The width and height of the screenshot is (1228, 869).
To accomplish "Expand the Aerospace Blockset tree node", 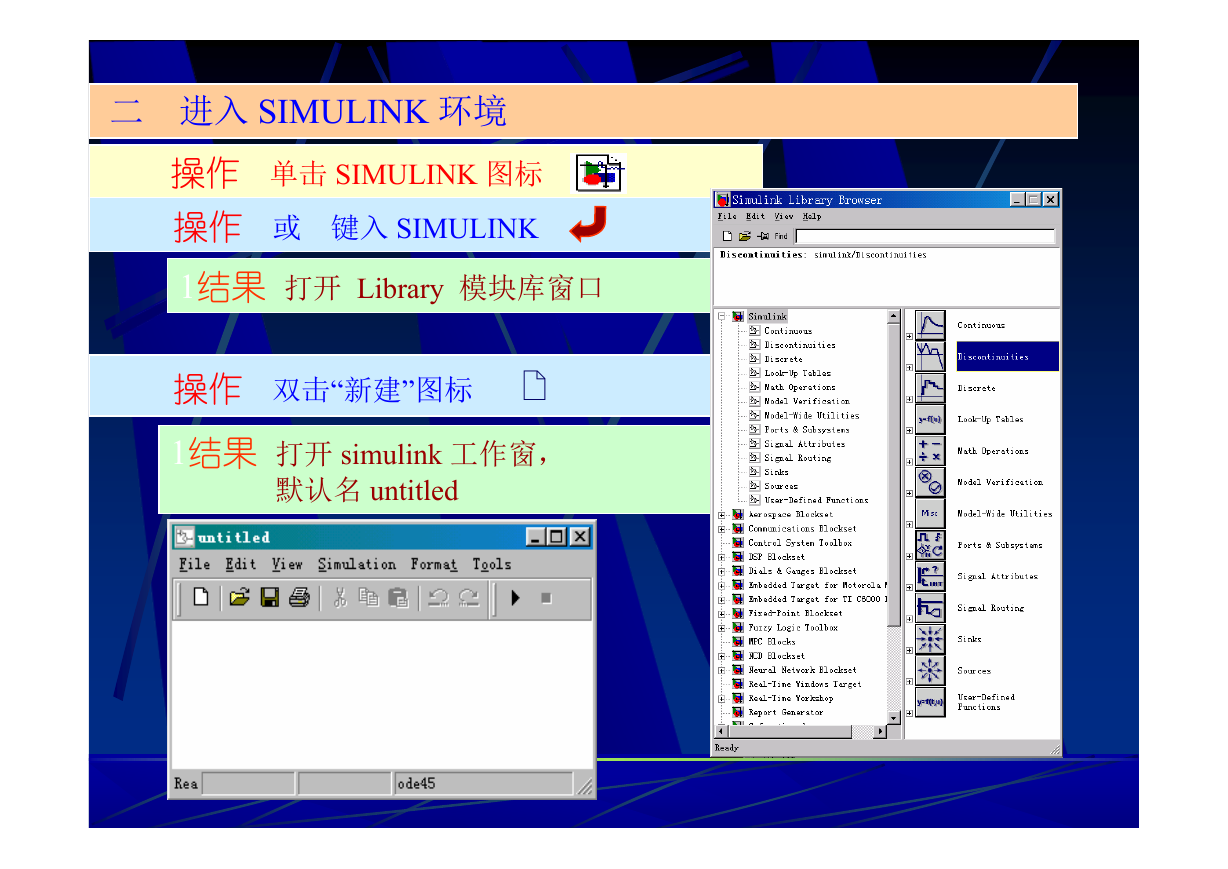I will pyautogui.click(x=722, y=515).
